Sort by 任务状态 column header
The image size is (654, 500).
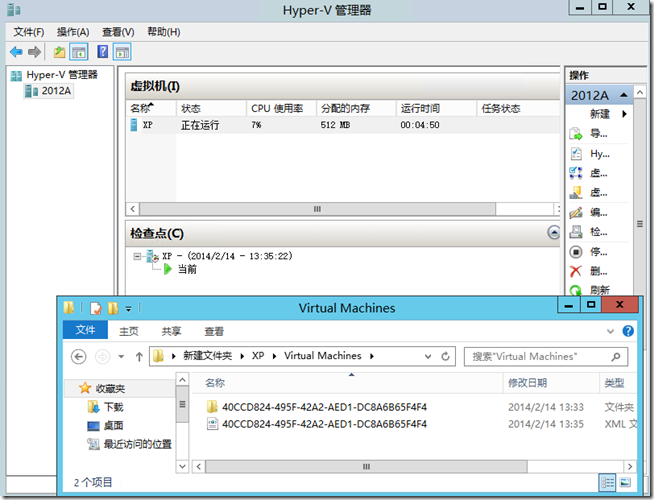[x=518, y=108]
